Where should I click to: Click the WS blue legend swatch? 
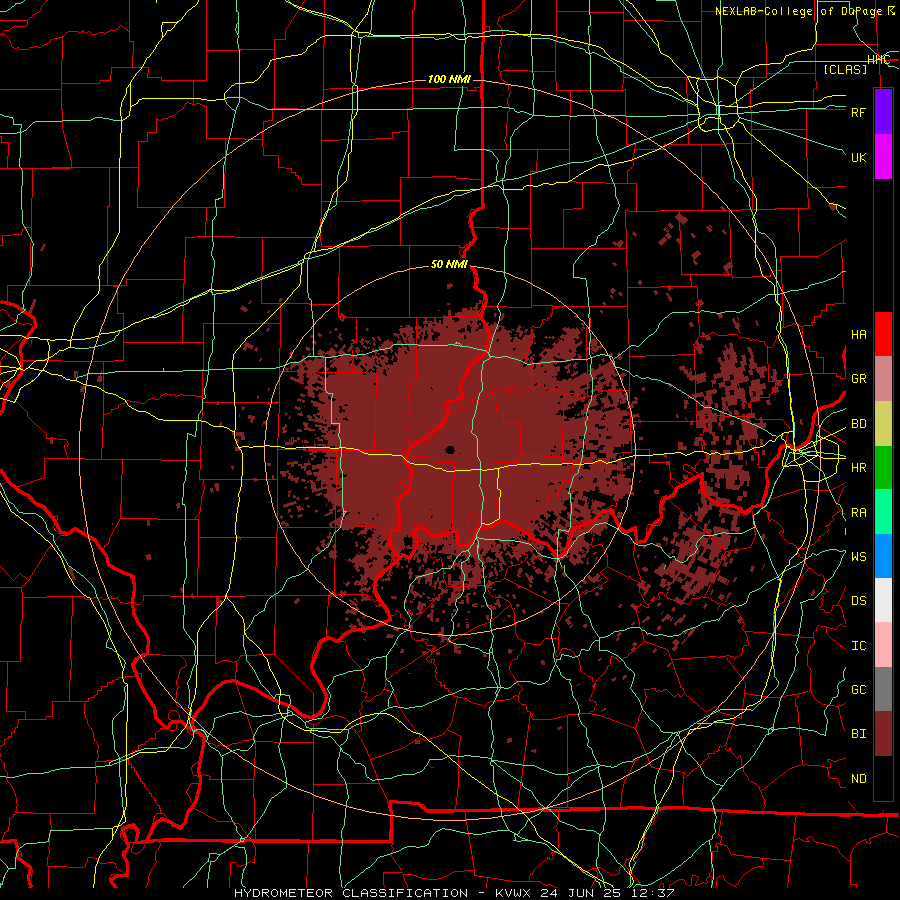(883, 556)
